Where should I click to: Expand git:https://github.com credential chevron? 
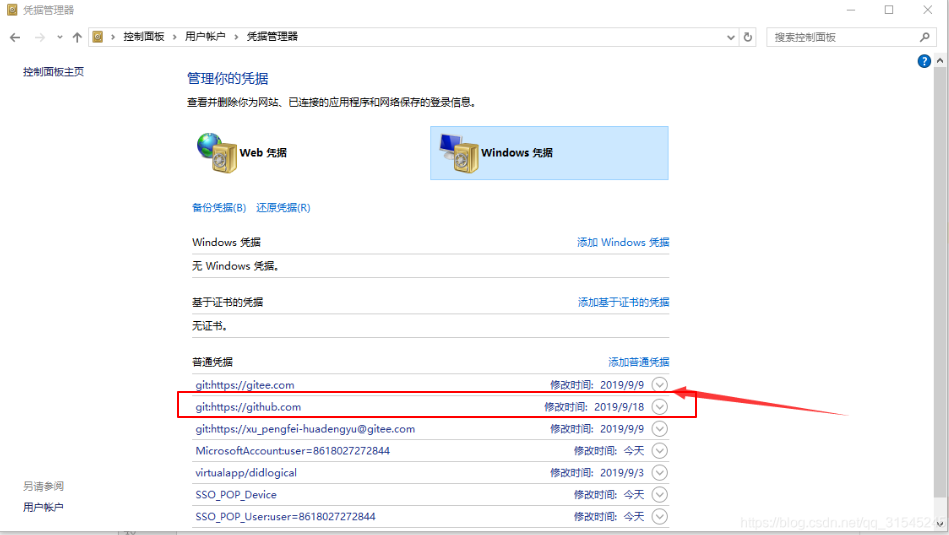660,407
